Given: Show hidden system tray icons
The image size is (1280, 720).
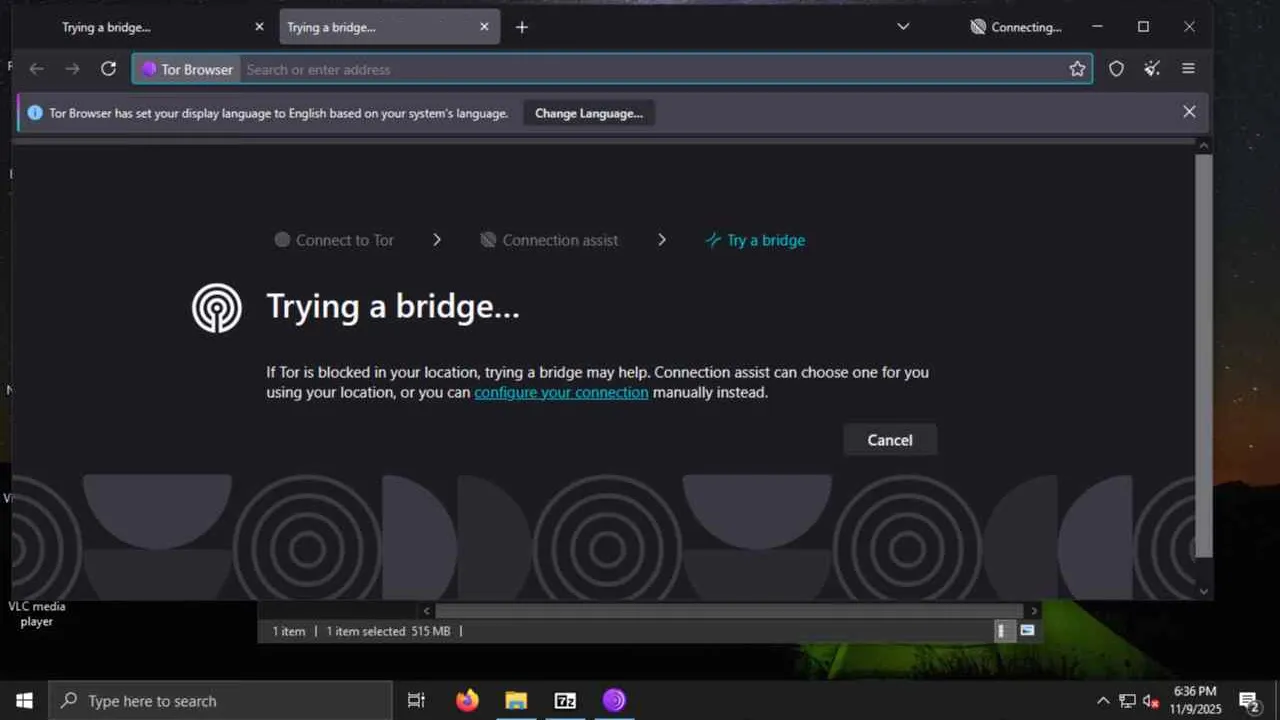Looking at the screenshot, I should (1103, 701).
